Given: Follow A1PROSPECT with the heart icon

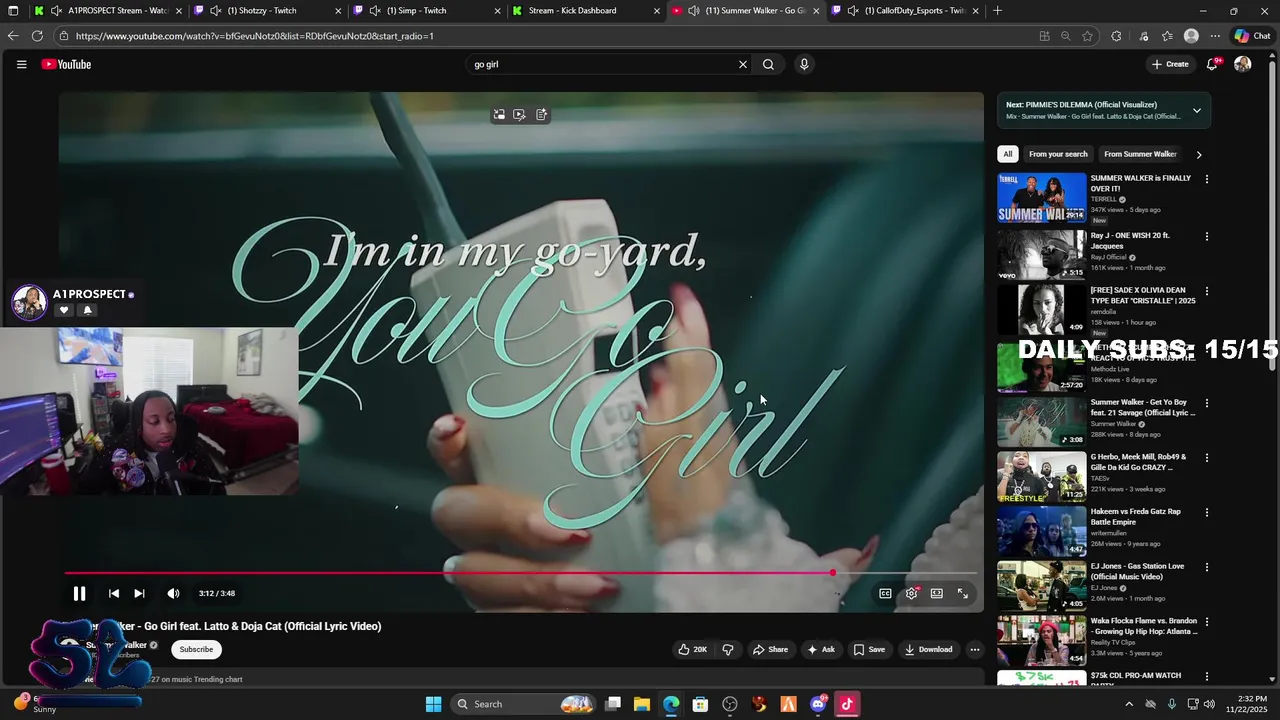Looking at the screenshot, I should coord(64,310).
